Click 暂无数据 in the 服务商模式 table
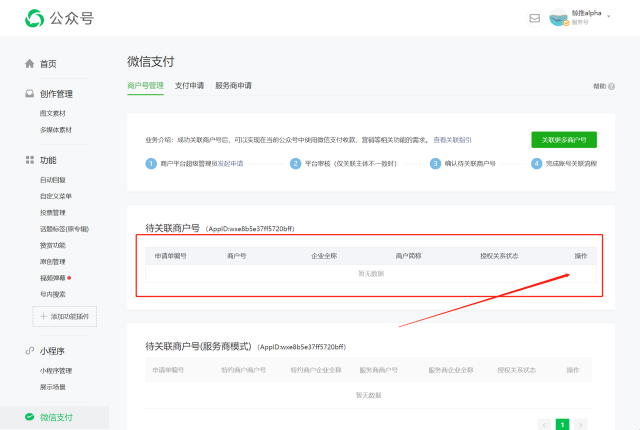Screen dimensions: 640x430 [x=369, y=395]
